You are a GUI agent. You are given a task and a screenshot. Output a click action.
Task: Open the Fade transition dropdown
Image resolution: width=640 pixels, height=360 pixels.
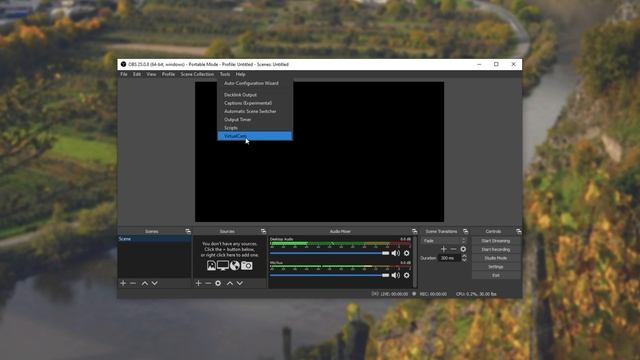[444, 241]
